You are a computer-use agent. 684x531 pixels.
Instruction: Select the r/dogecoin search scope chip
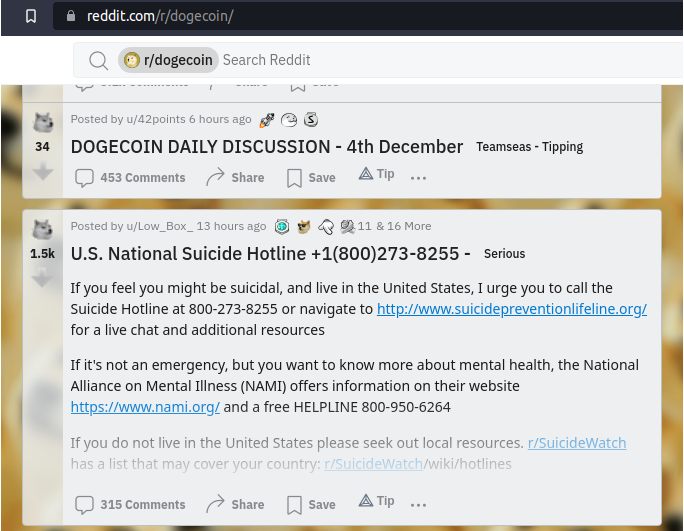tap(168, 60)
